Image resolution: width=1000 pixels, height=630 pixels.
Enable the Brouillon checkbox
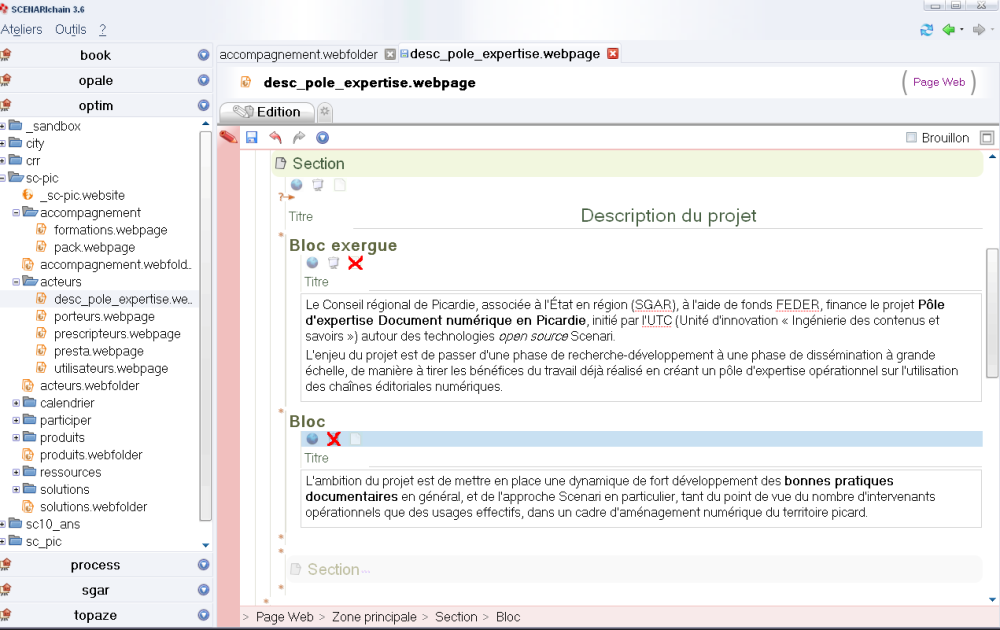pos(911,138)
